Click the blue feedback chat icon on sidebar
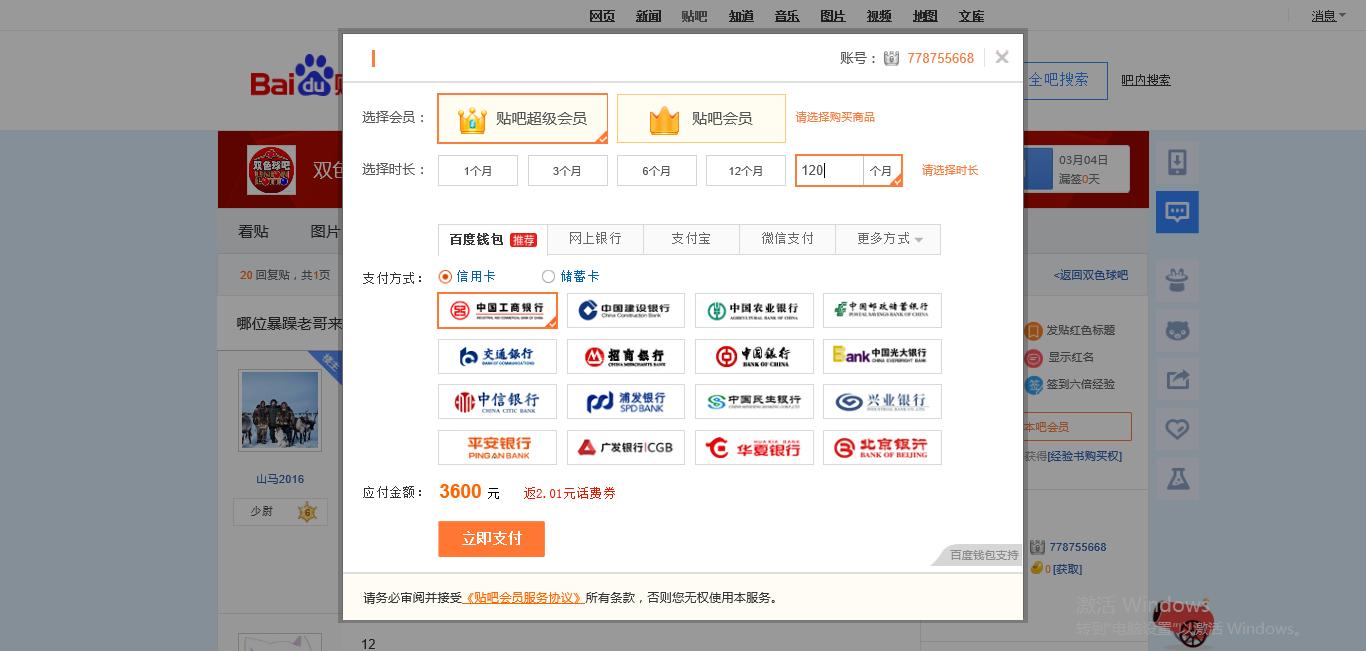The height and width of the screenshot is (651, 1366). 1177,212
